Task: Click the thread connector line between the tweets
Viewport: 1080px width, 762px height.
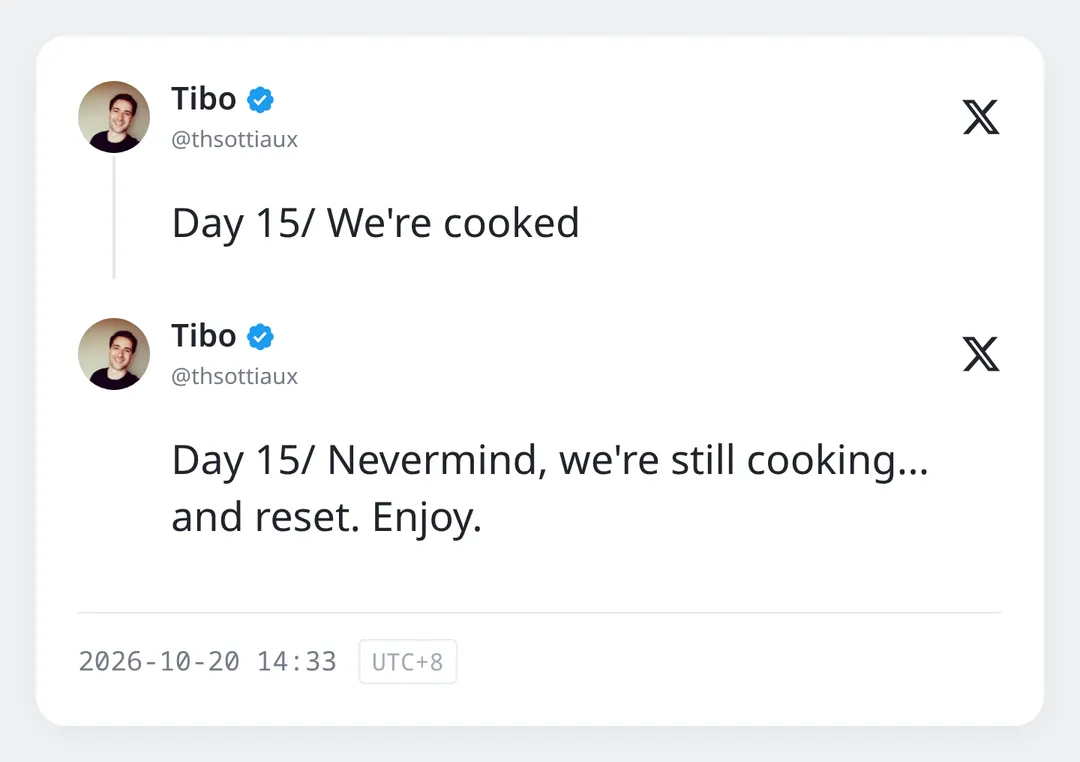Action: pos(114,217)
